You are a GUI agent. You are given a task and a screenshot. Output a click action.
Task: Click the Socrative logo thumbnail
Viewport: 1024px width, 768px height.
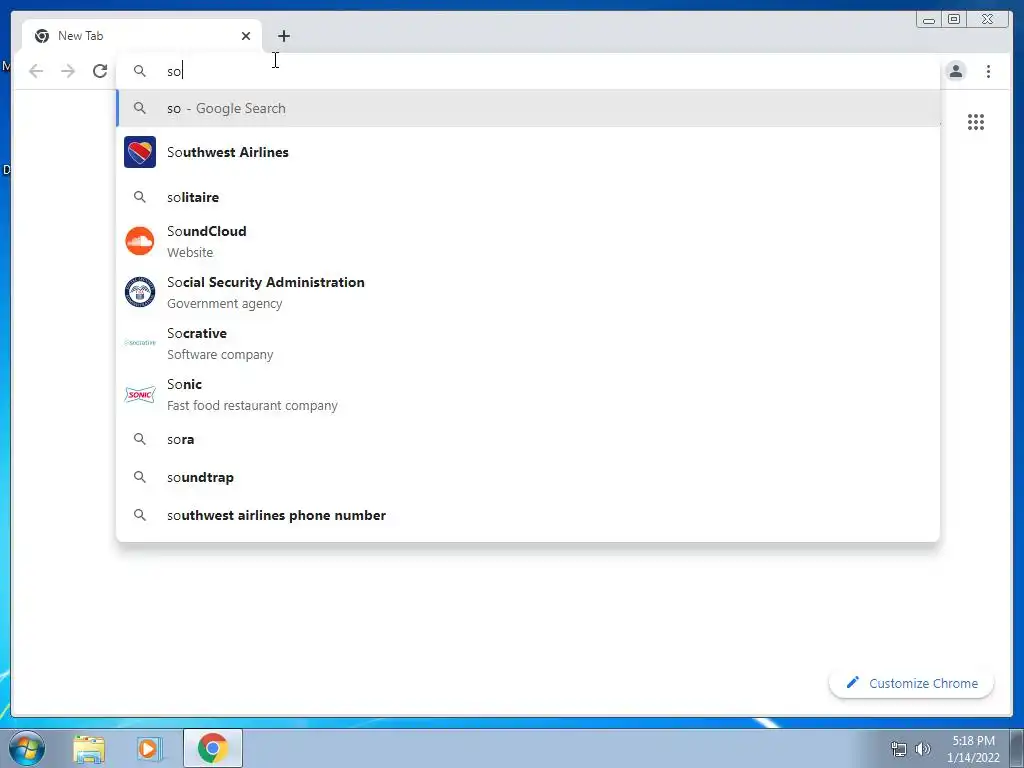tap(140, 342)
